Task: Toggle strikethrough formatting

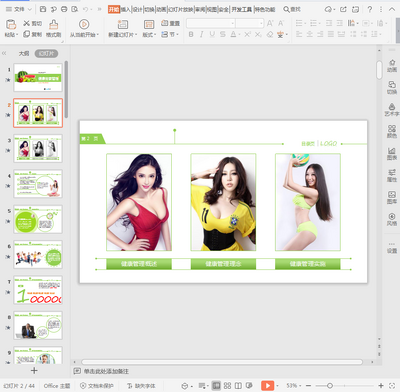Action: pyautogui.click(x=223, y=34)
